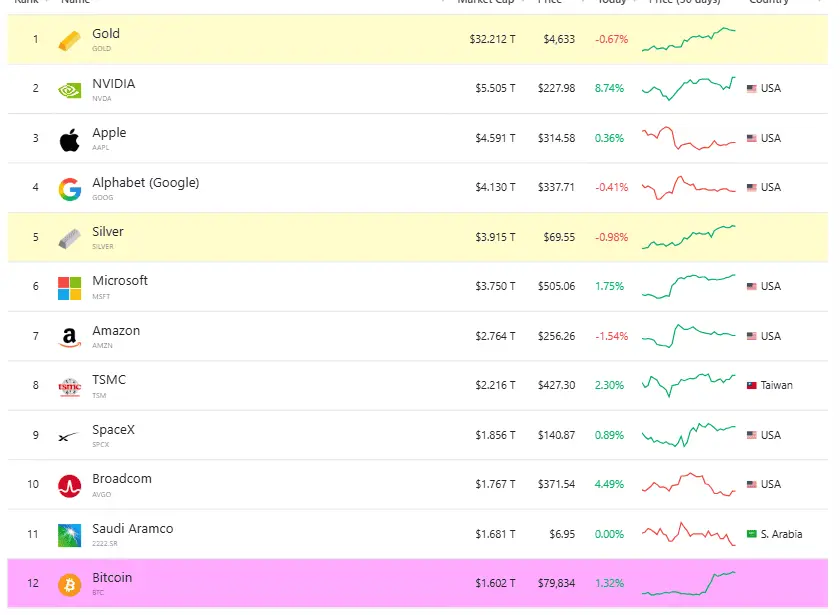The image size is (840, 615).
Task: Click the SpaceX logo icon
Action: click(69, 437)
